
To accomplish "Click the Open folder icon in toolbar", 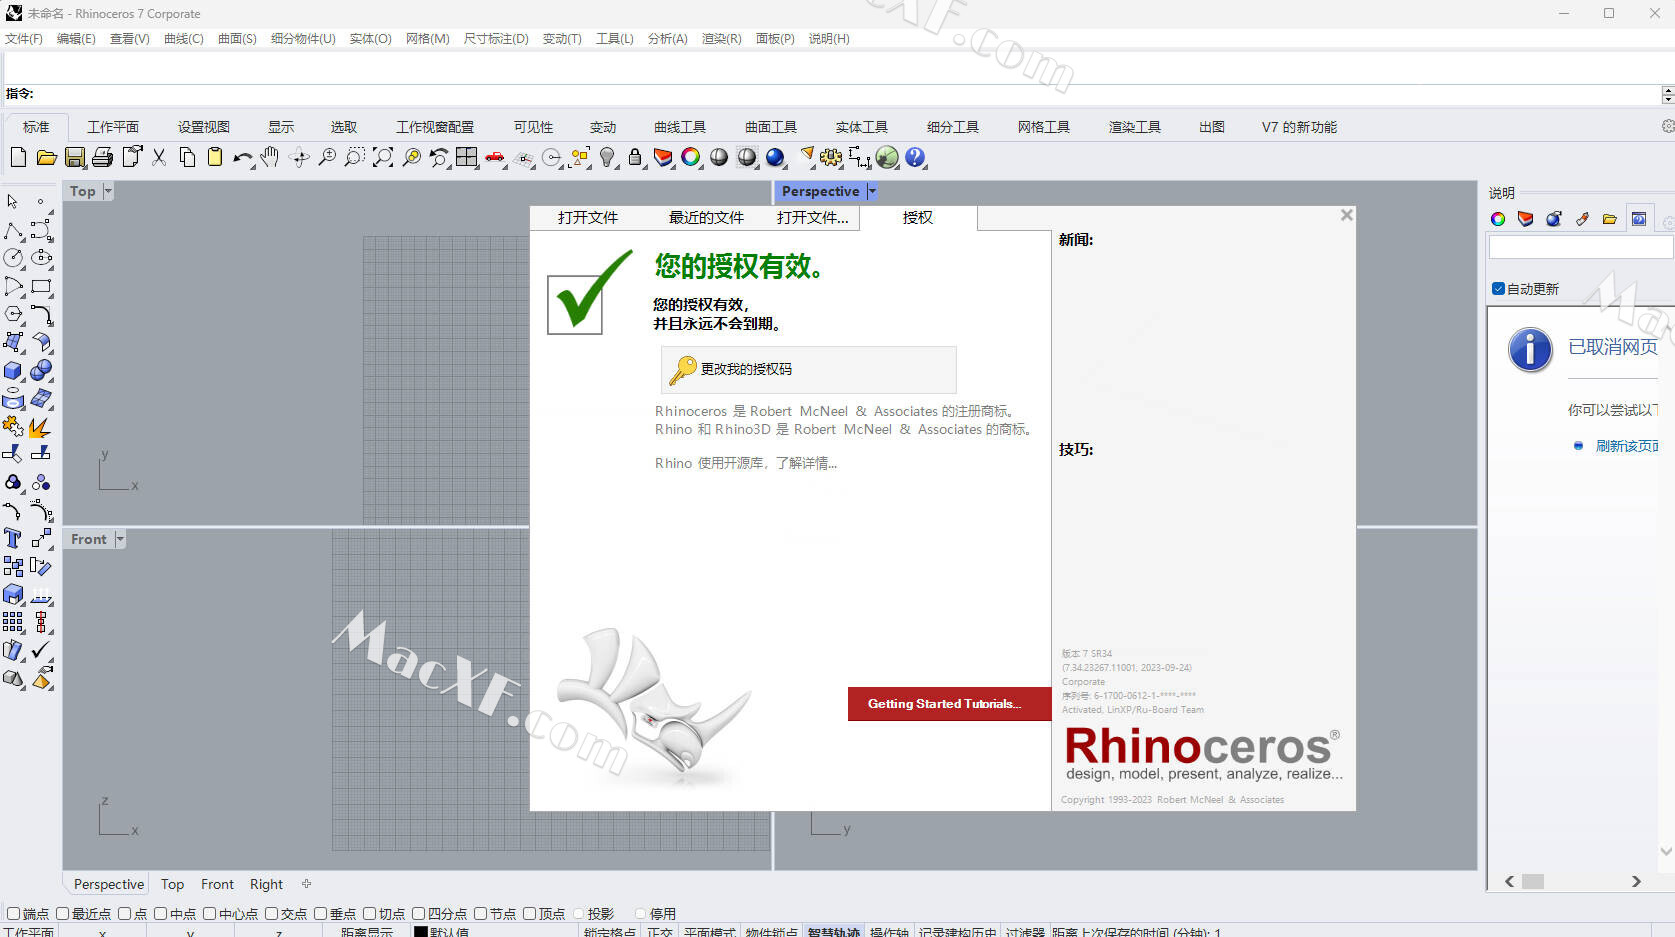I will [x=46, y=157].
